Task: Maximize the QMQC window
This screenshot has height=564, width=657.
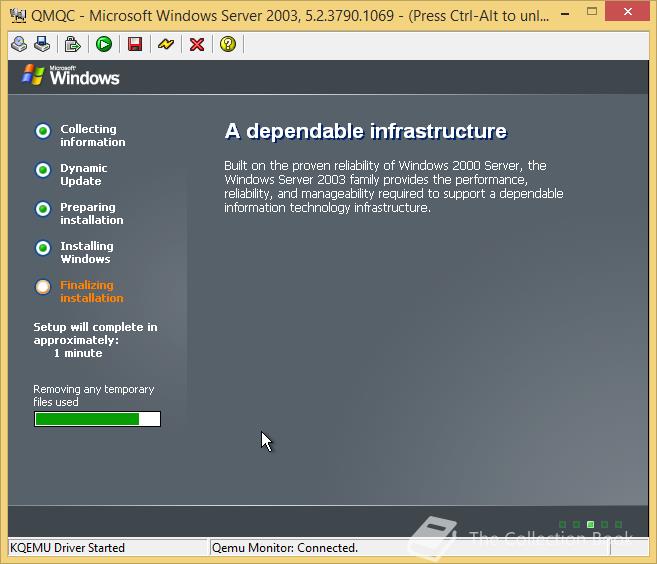Action: [x=592, y=12]
